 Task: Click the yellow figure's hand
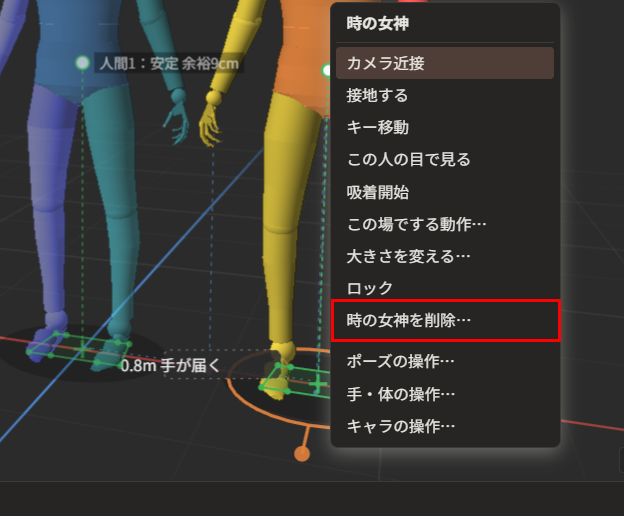coord(208,124)
